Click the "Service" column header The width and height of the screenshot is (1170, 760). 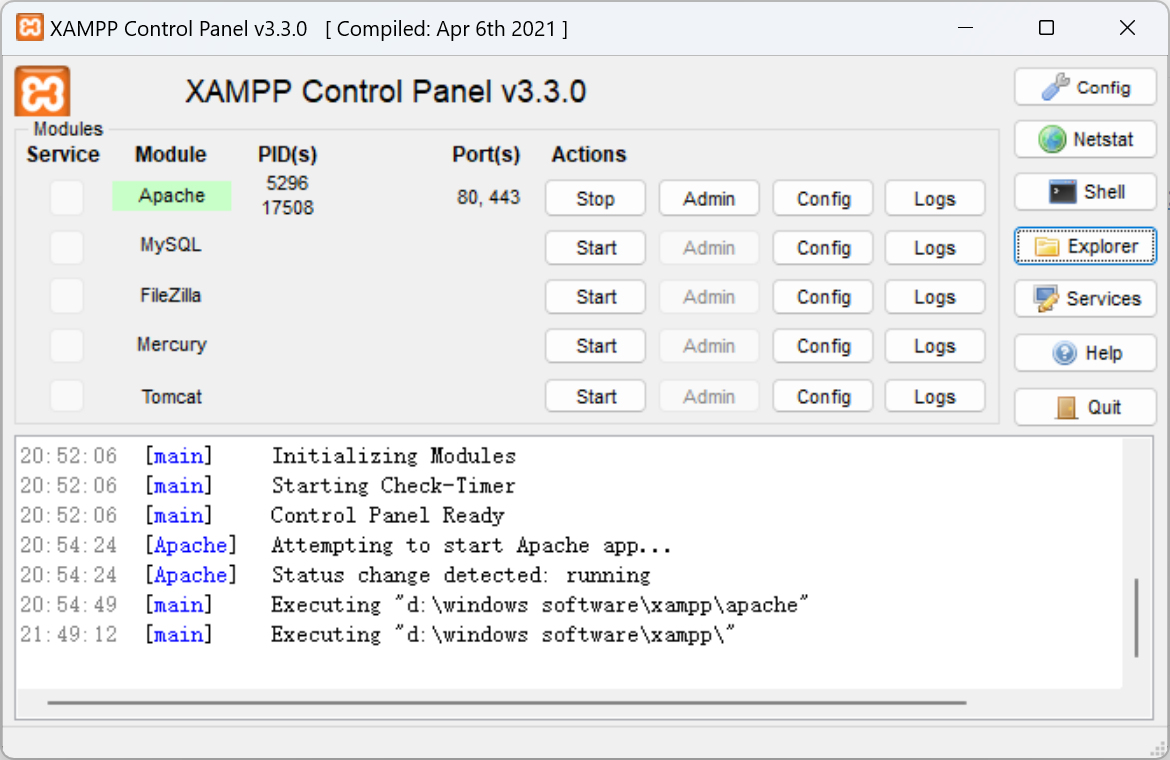63,154
